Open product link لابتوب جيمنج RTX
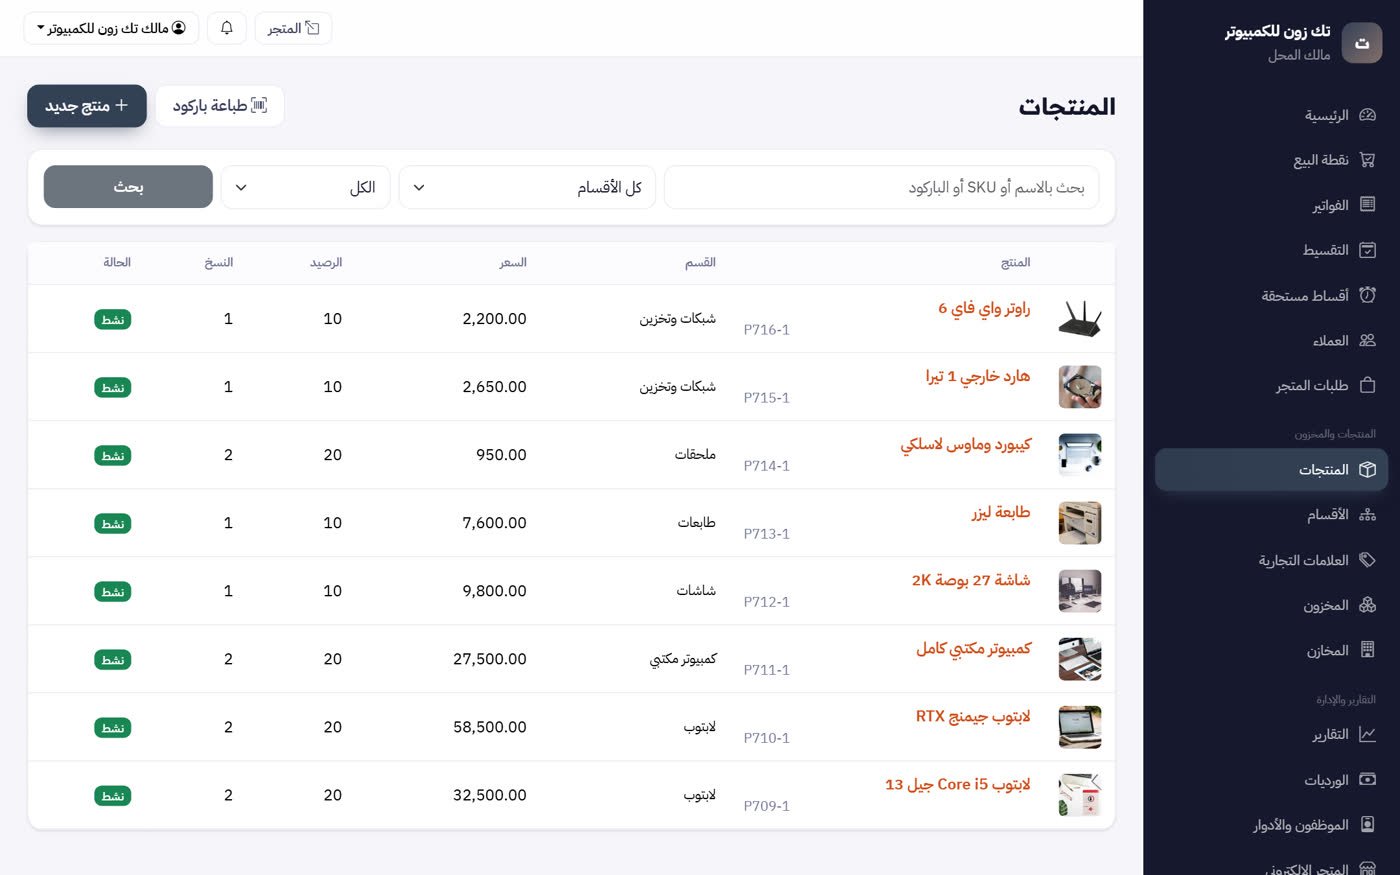1400x875 pixels. point(973,716)
